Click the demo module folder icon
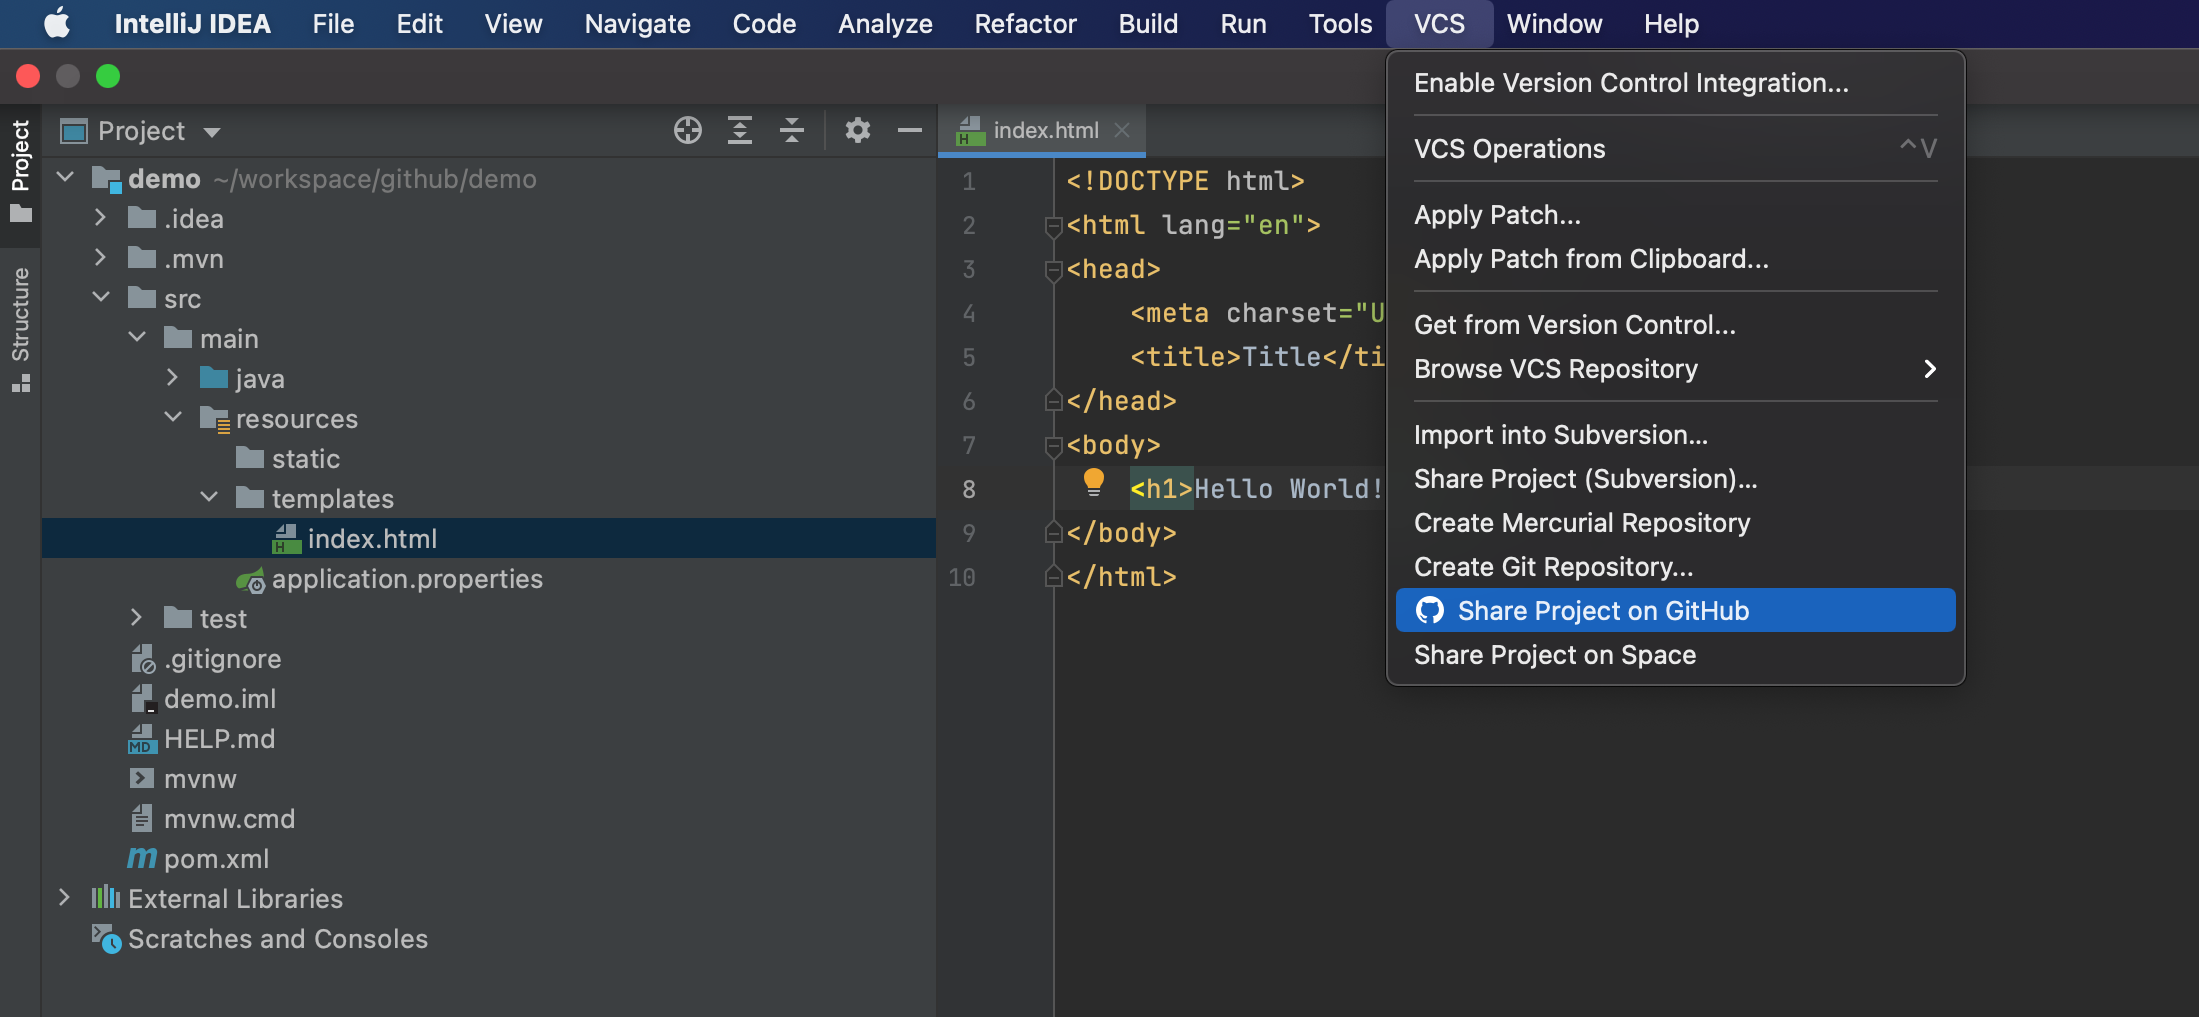2199x1017 pixels. click(x=106, y=179)
